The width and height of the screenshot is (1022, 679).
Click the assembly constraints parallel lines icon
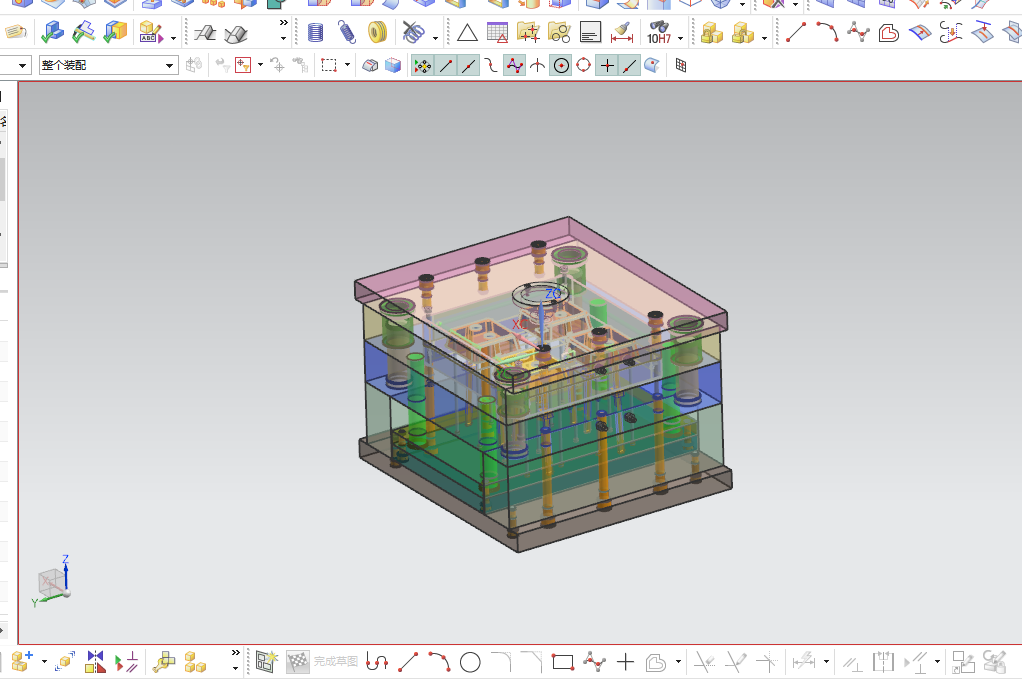(x=126, y=662)
